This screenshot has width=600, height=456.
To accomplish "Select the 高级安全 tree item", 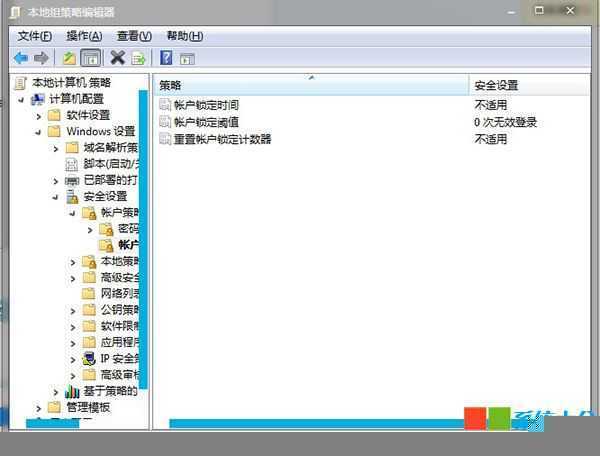I will (x=119, y=277).
